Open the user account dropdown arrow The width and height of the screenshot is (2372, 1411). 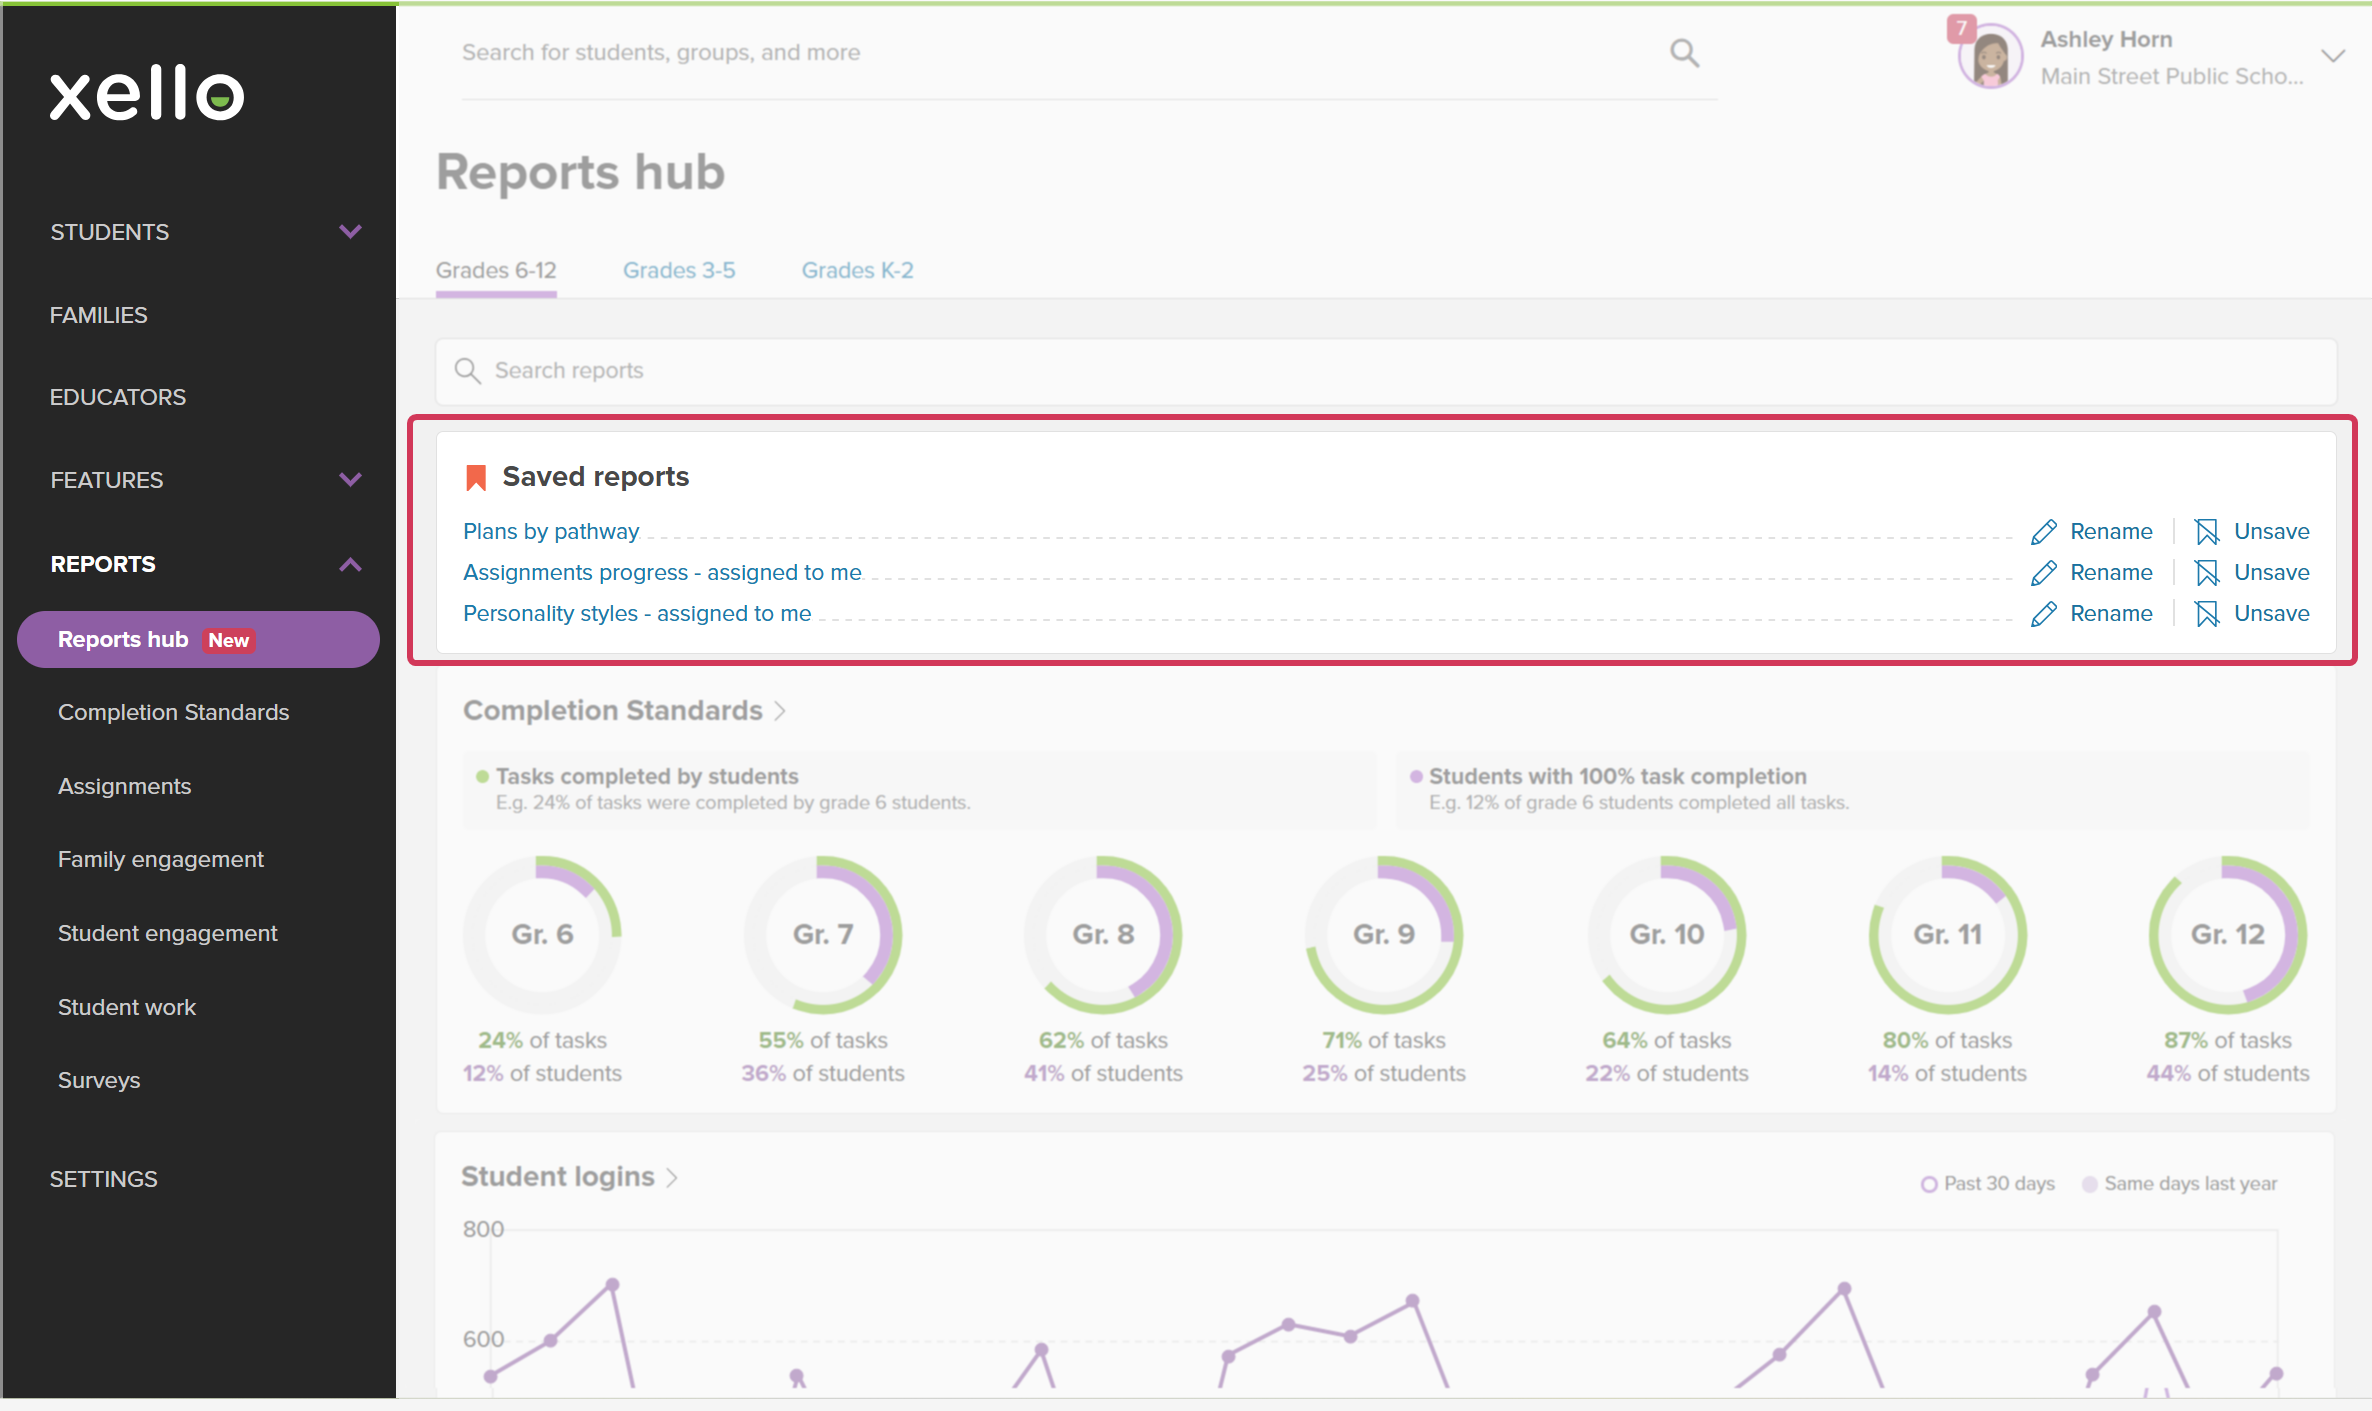(x=2333, y=56)
